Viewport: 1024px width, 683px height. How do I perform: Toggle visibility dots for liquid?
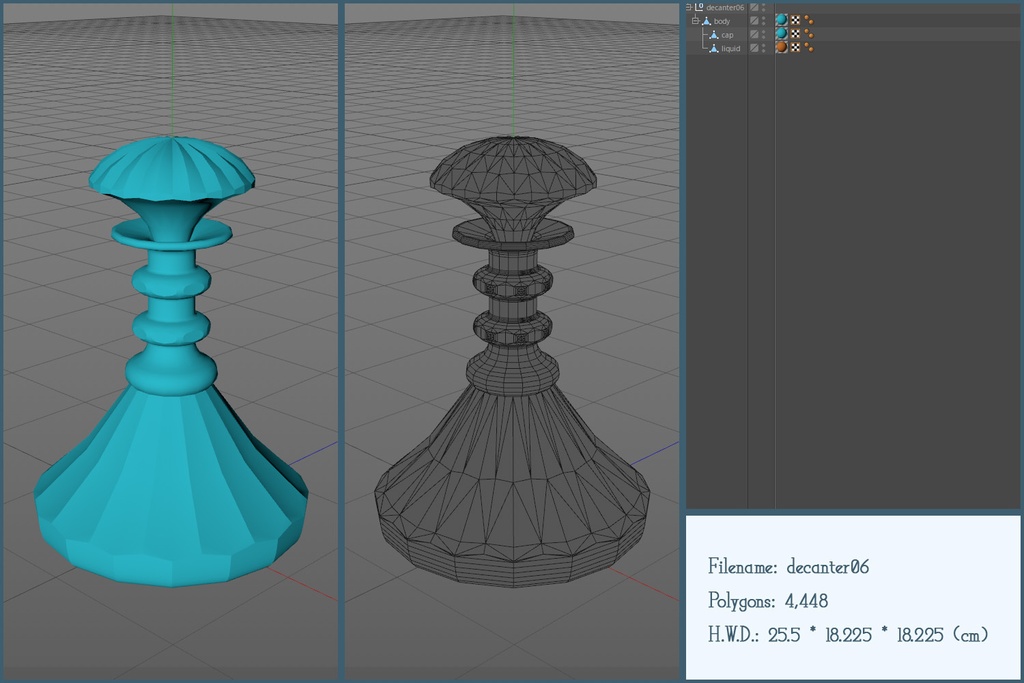click(763, 48)
